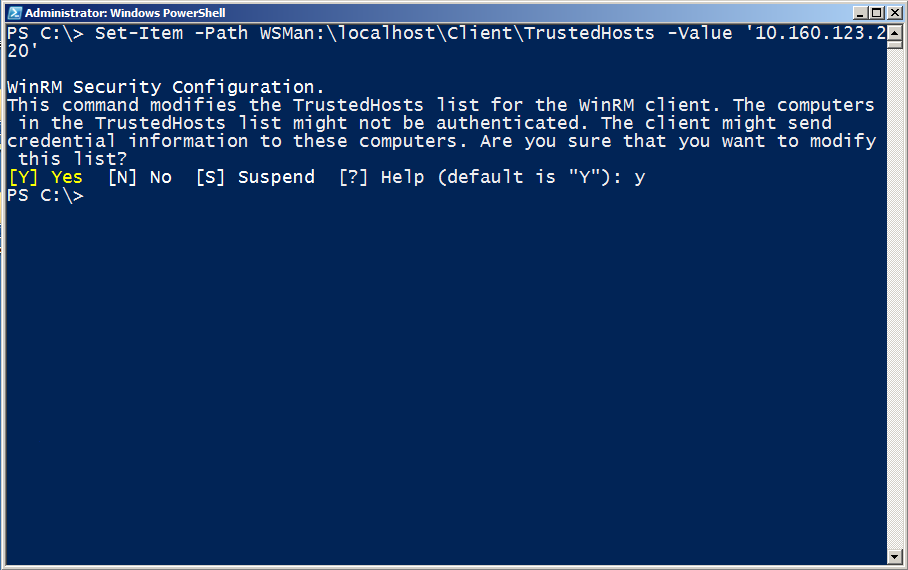Viewport: 908px width, 570px height.
Task: Click the scrollbar up arrow
Action: pos(895,32)
